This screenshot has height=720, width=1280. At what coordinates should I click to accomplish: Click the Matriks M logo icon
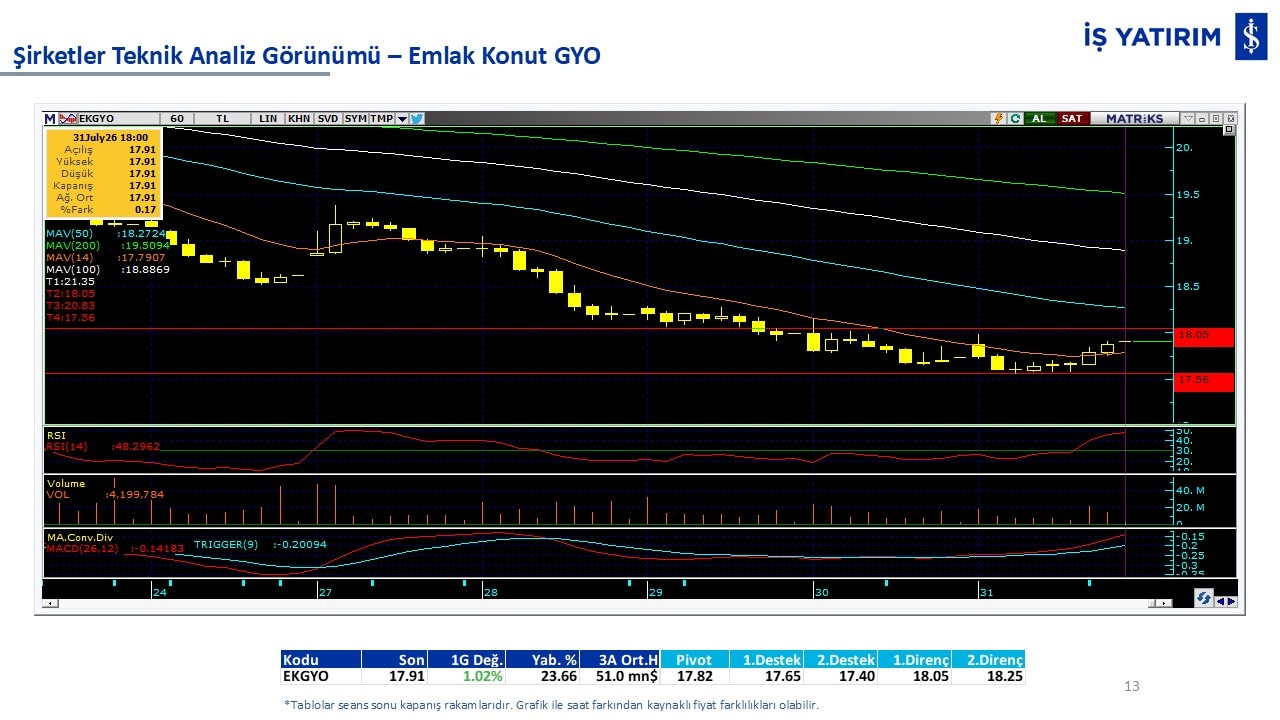coord(50,118)
